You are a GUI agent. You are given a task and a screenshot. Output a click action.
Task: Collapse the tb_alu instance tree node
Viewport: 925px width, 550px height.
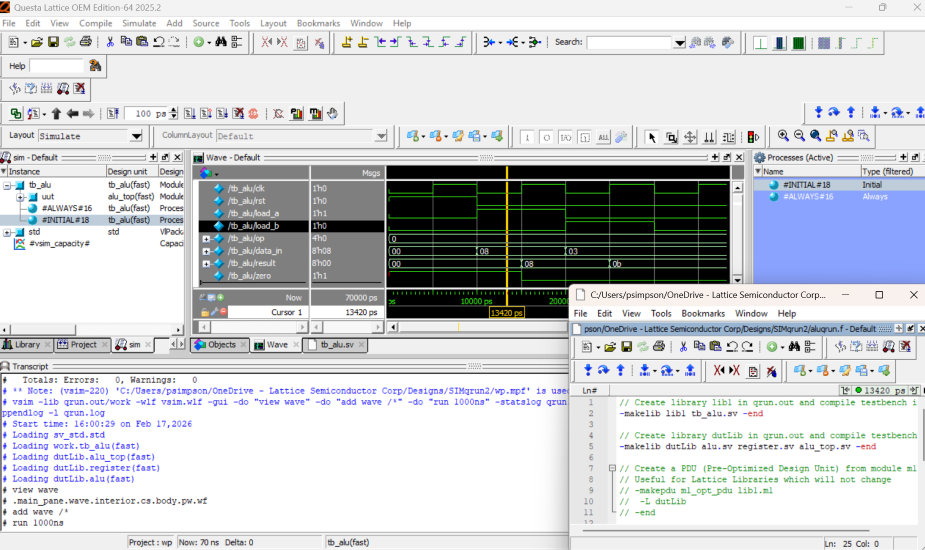(7, 185)
